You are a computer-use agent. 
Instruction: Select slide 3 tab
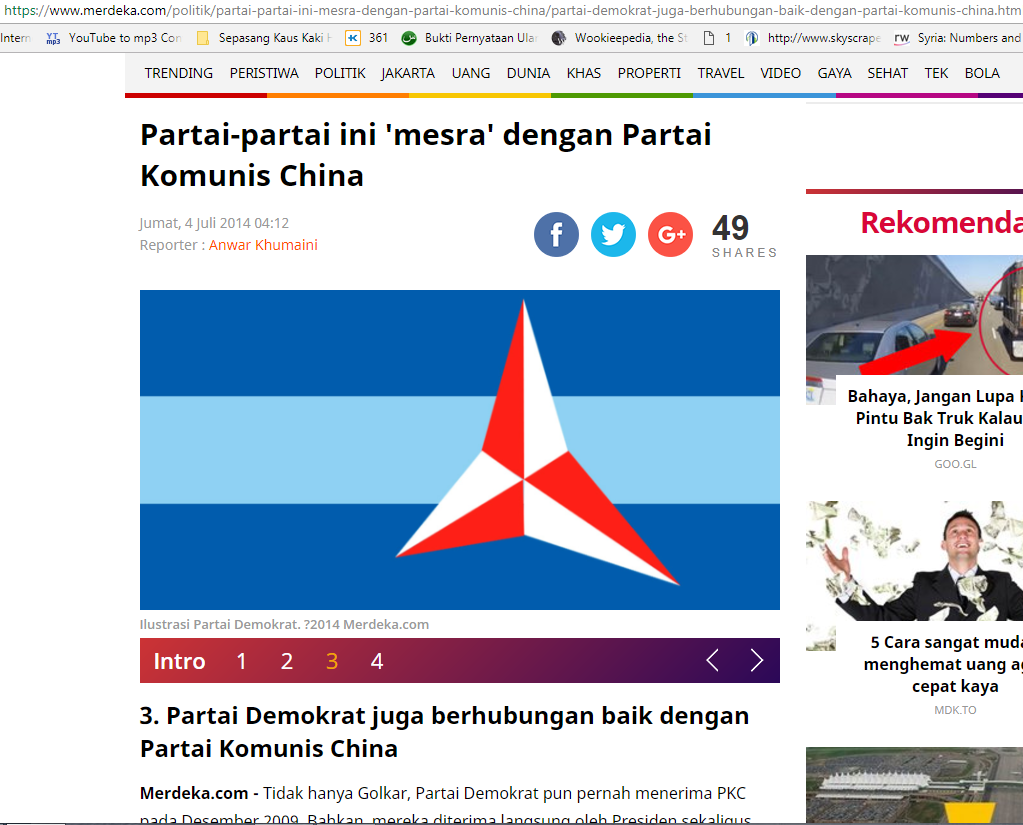tap(331, 661)
